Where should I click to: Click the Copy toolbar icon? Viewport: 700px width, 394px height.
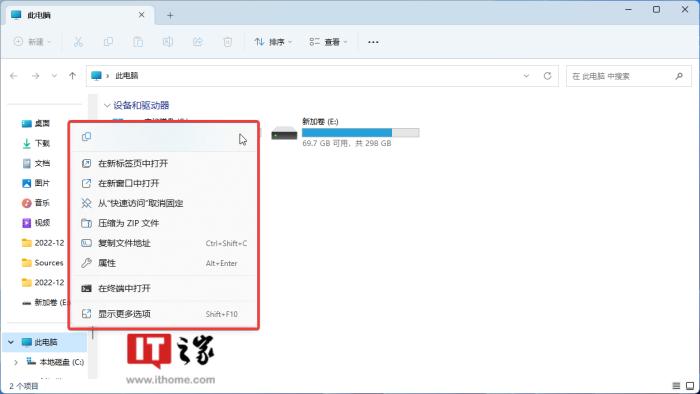108,42
